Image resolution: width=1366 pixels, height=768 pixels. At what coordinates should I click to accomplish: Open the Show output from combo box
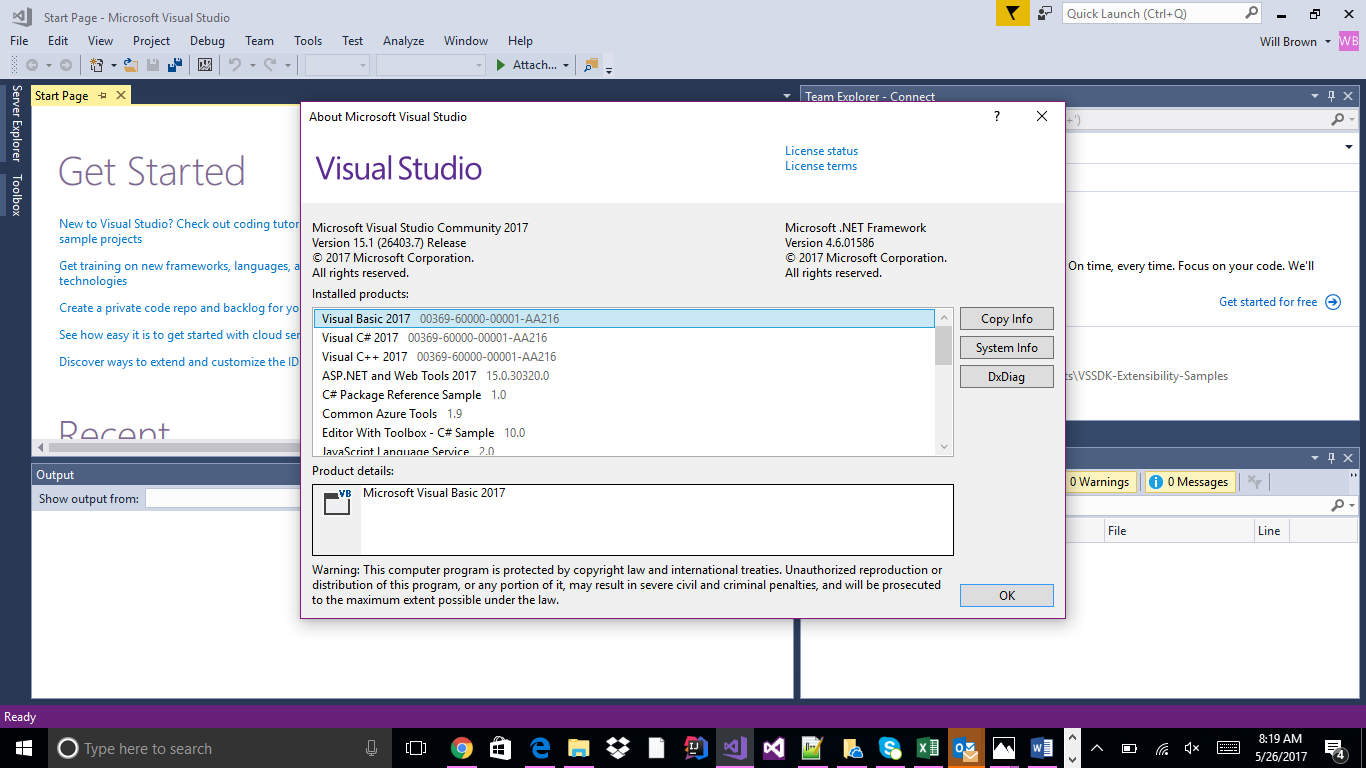point(222,498)
